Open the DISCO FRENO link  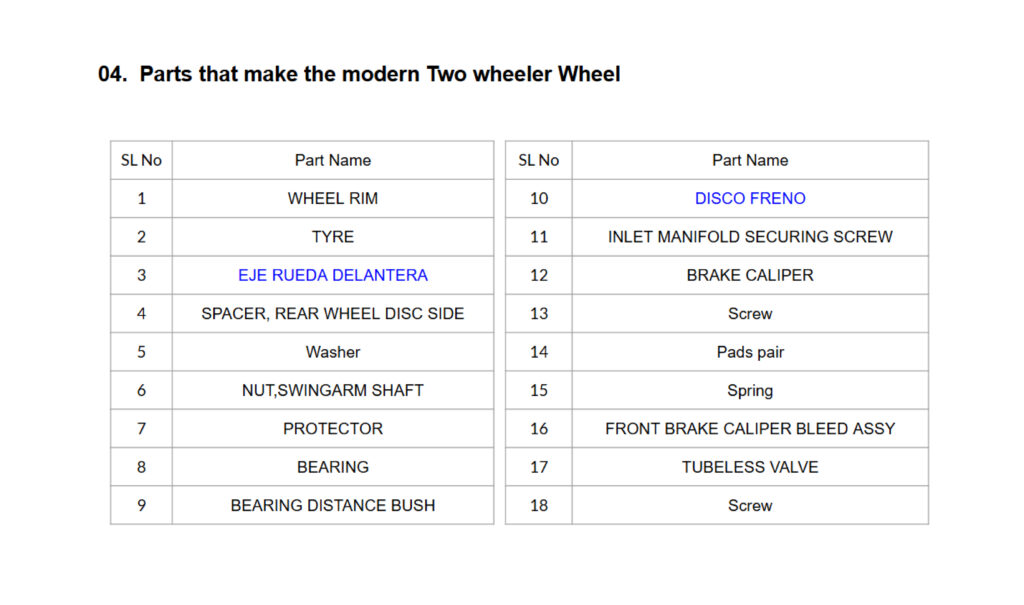[750, 198]
